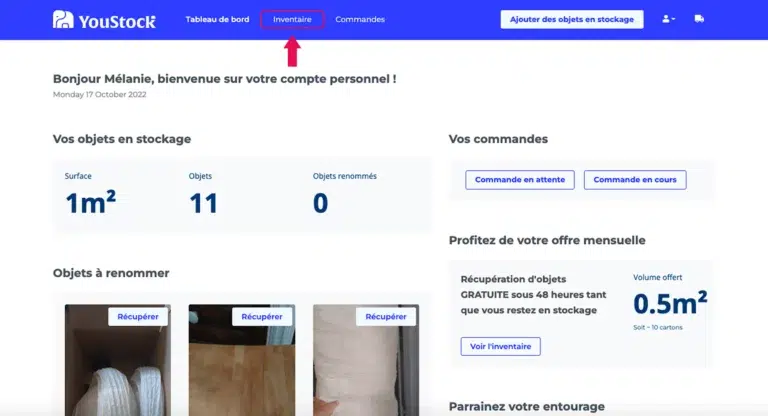Click the YouStock wordmark text
The height and width of the screenshot is (416, 768).
pos(117,22)
